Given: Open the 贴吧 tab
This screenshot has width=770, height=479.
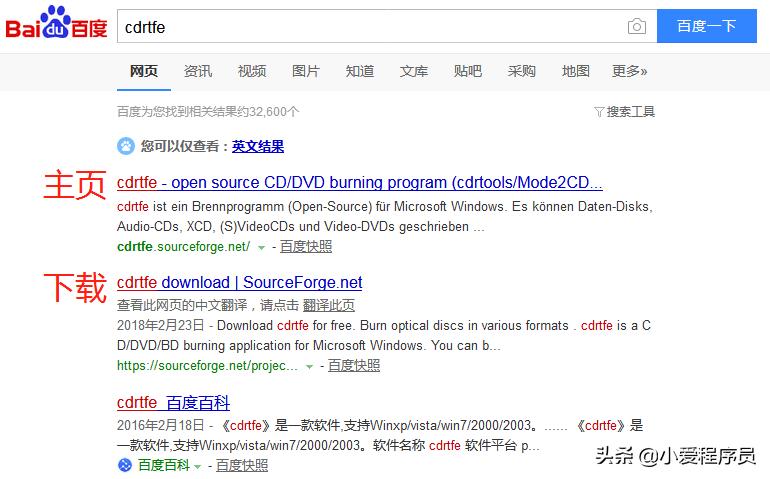Looking at the screenshot, I should (468, 71).
